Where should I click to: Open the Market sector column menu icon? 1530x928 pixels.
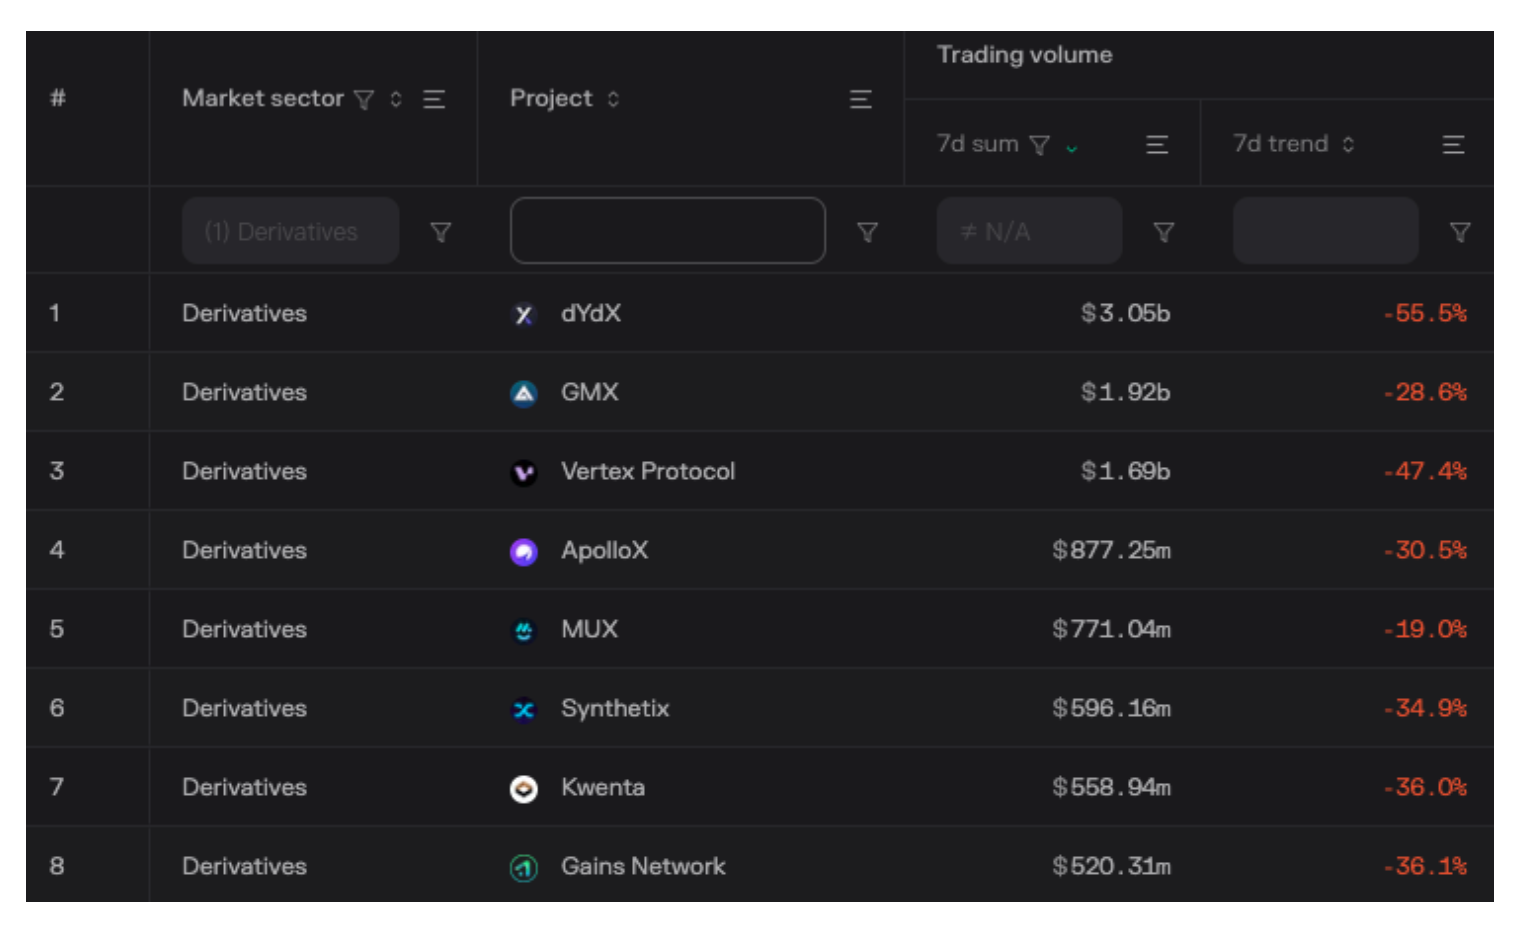coord(434,99)
